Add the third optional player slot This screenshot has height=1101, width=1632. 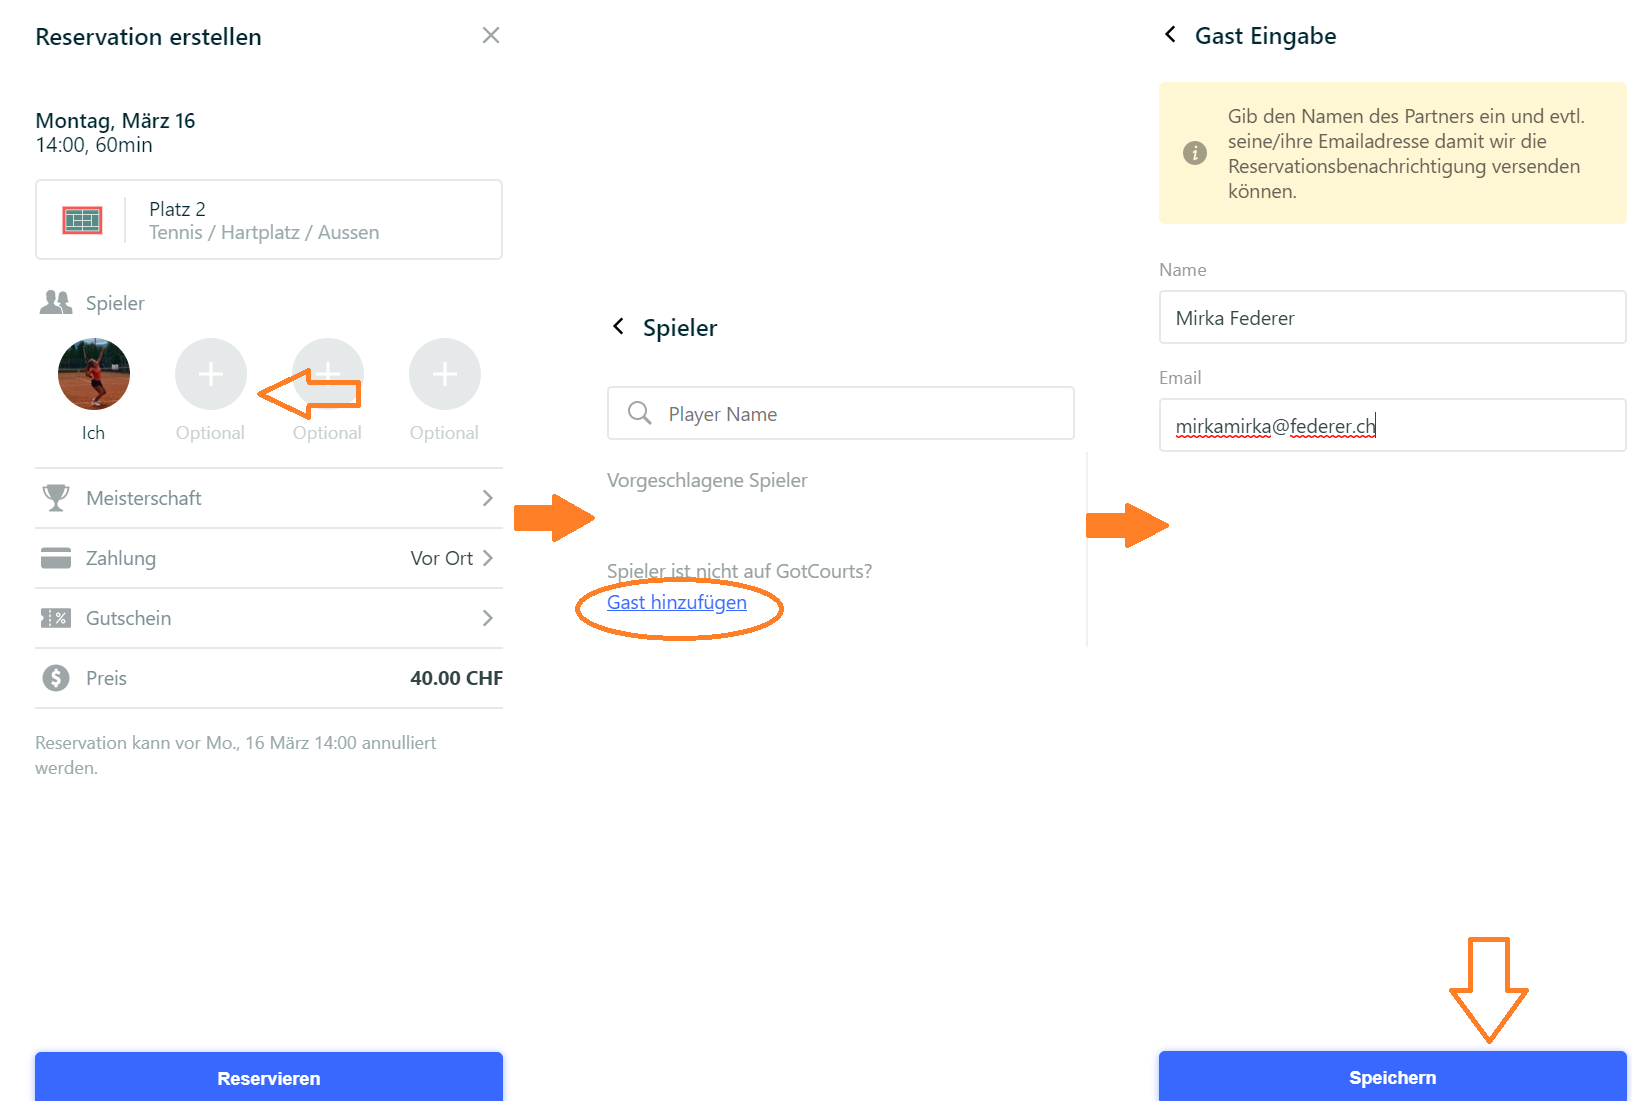(x=445, y=374)
